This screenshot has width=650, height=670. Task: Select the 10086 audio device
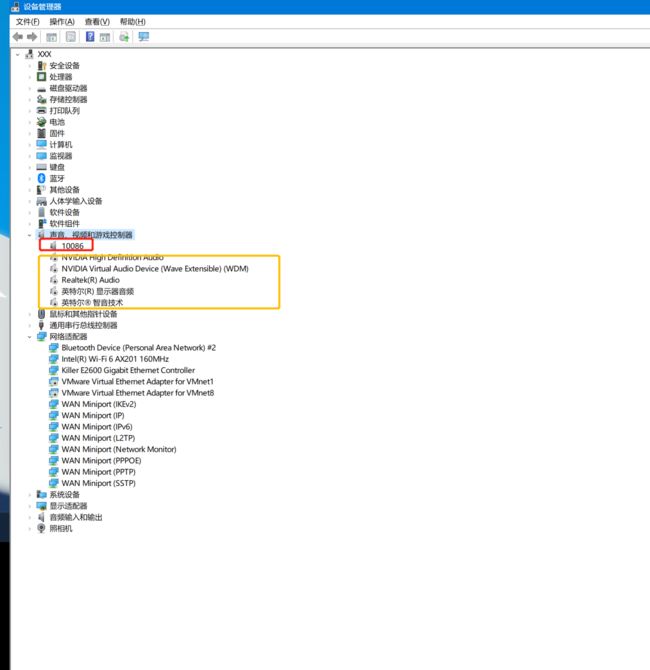(73, 246)
